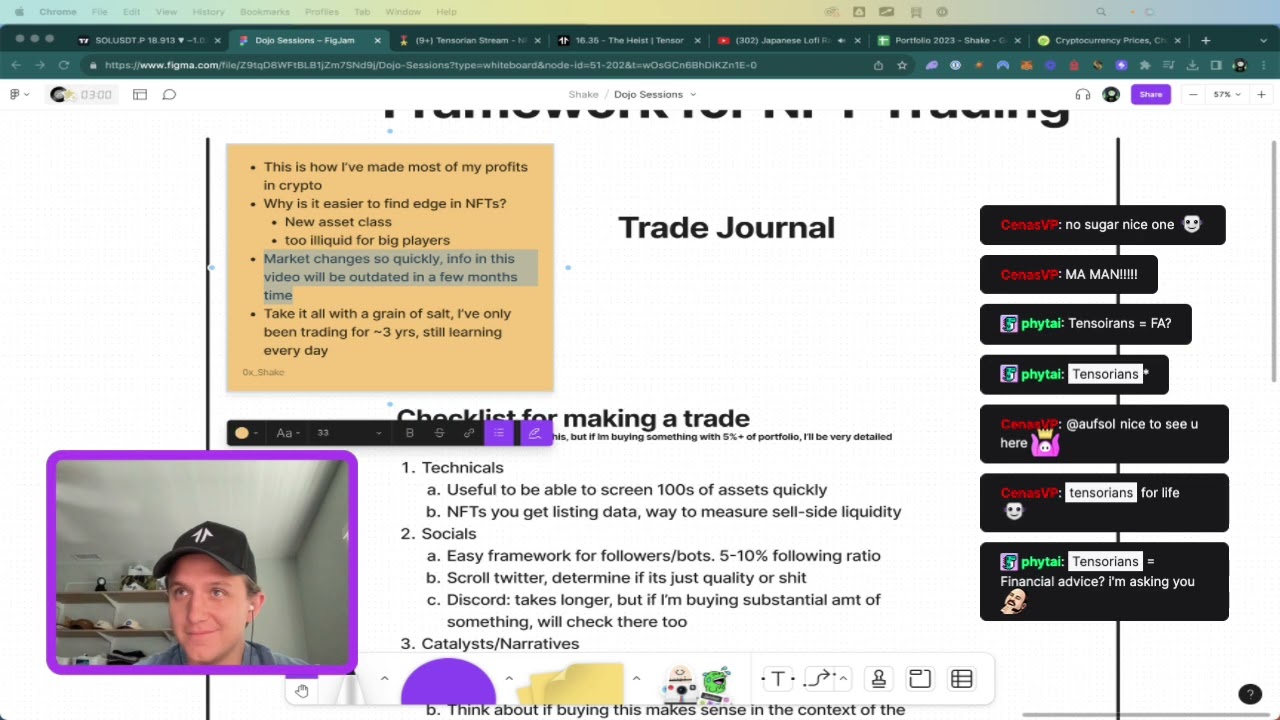Image resolution: width=1280 pixels, height=720 pixels.
Task: Expand the marker tool options chevron
Action: (x=384, y=679)
